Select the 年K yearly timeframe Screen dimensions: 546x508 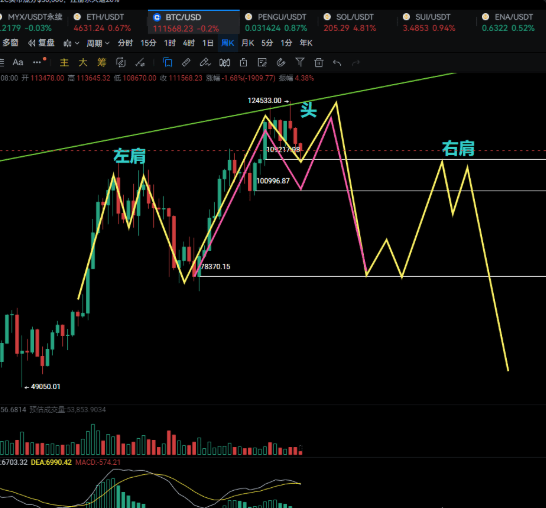(306, 43)
